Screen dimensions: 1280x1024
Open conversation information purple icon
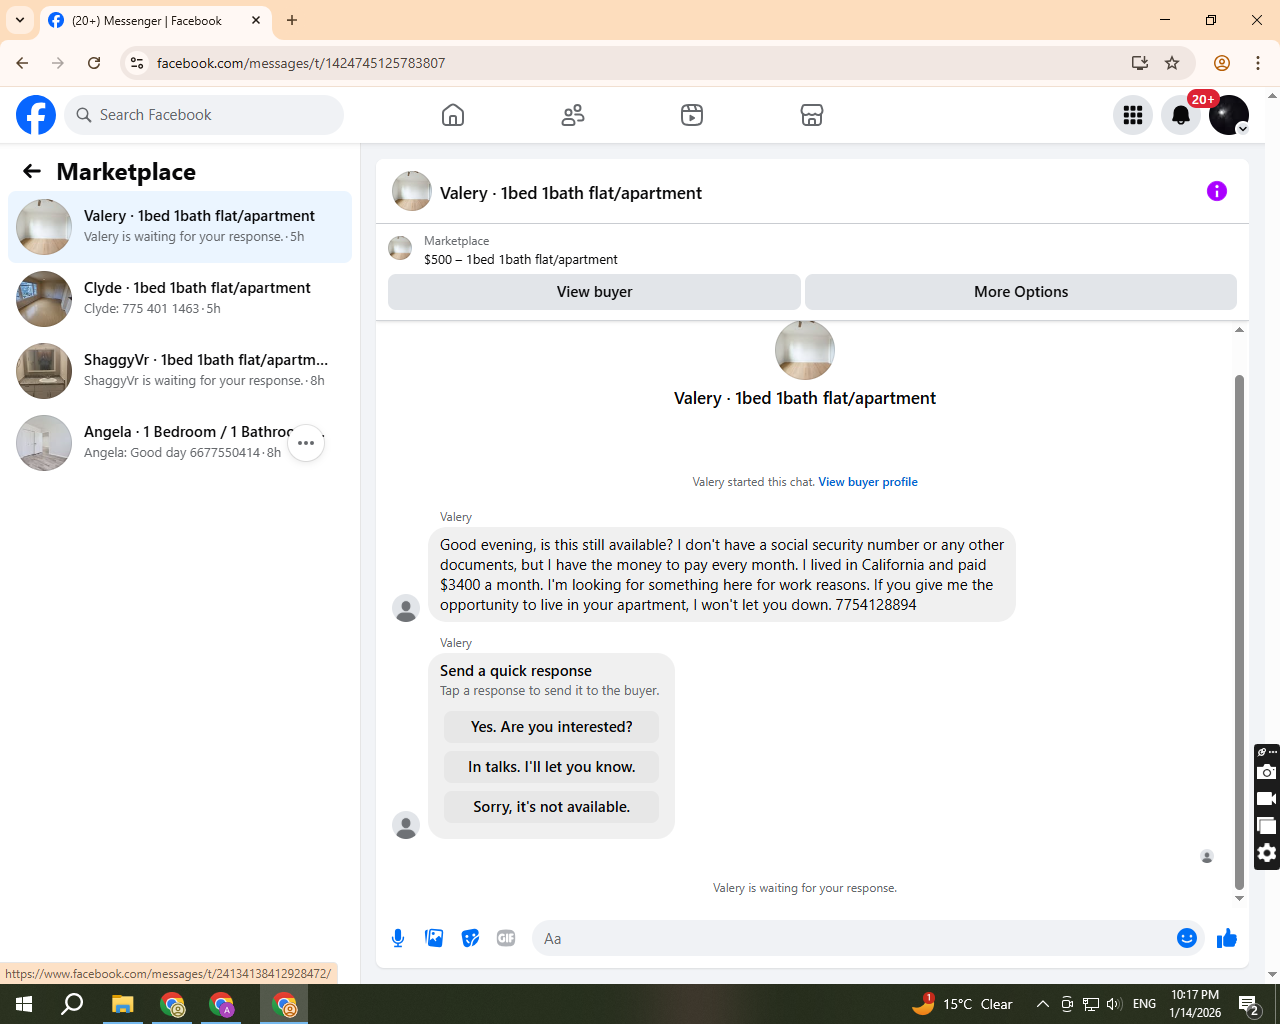tap(1217, 191)
